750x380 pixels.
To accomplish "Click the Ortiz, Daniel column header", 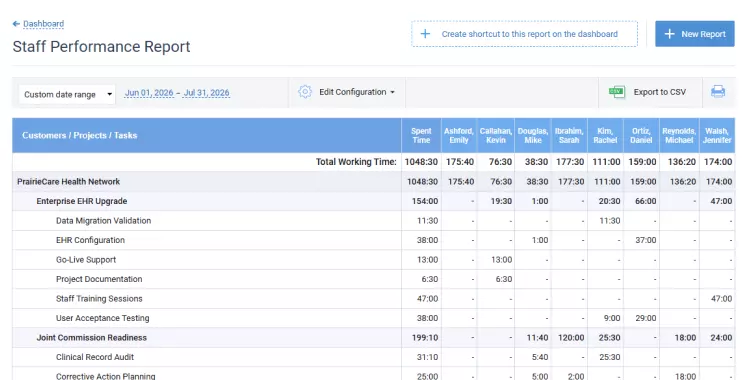I will 641,135.
